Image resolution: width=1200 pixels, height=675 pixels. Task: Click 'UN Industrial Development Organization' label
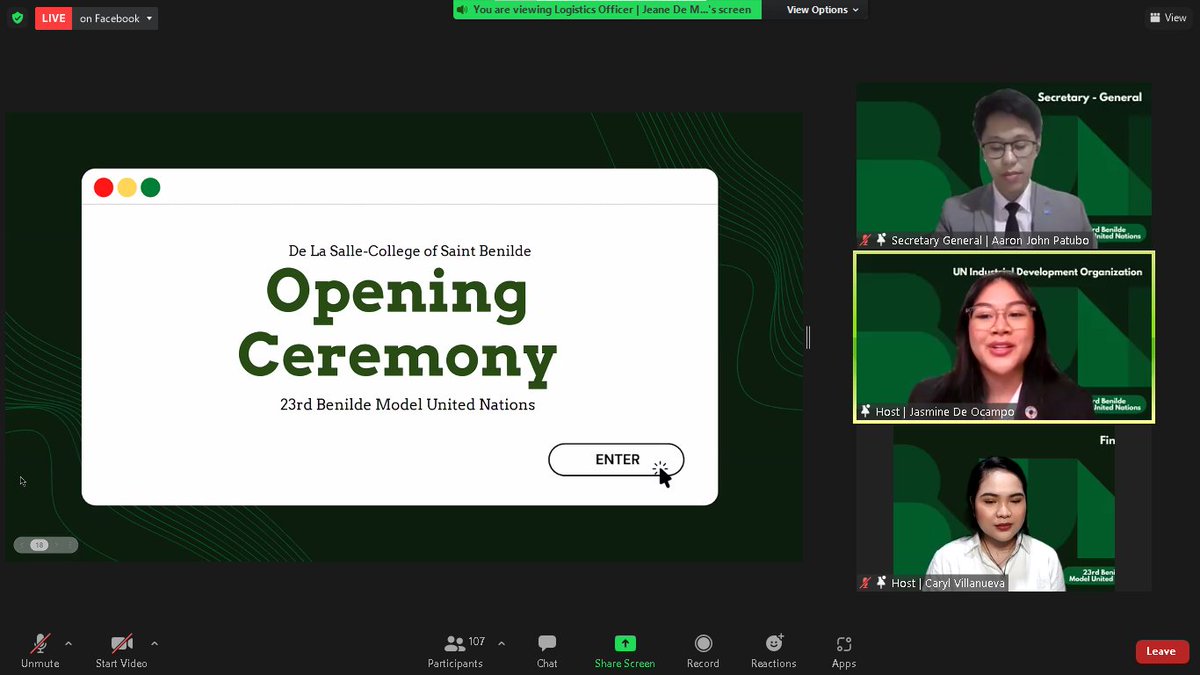tap(1047, 272)
